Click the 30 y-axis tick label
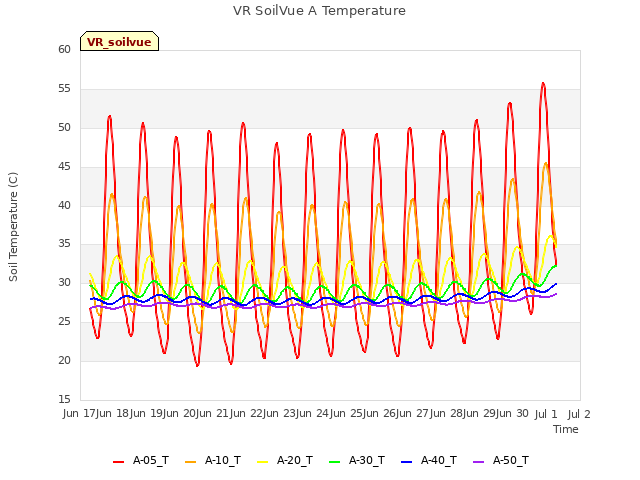 64,282
